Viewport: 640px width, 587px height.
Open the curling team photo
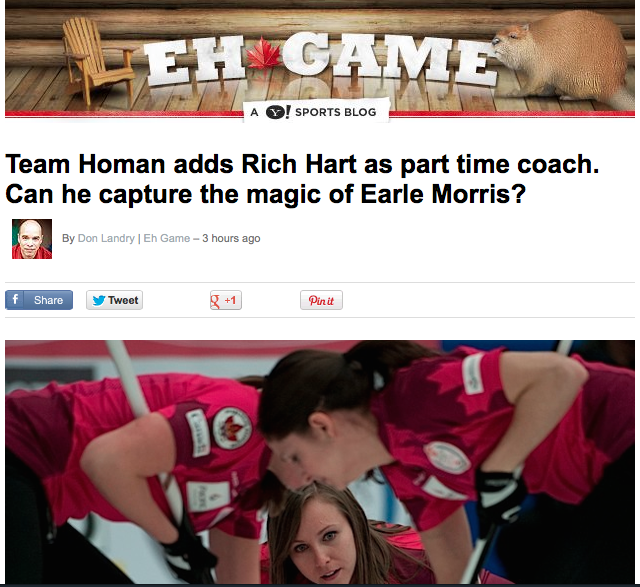point(320,462)
